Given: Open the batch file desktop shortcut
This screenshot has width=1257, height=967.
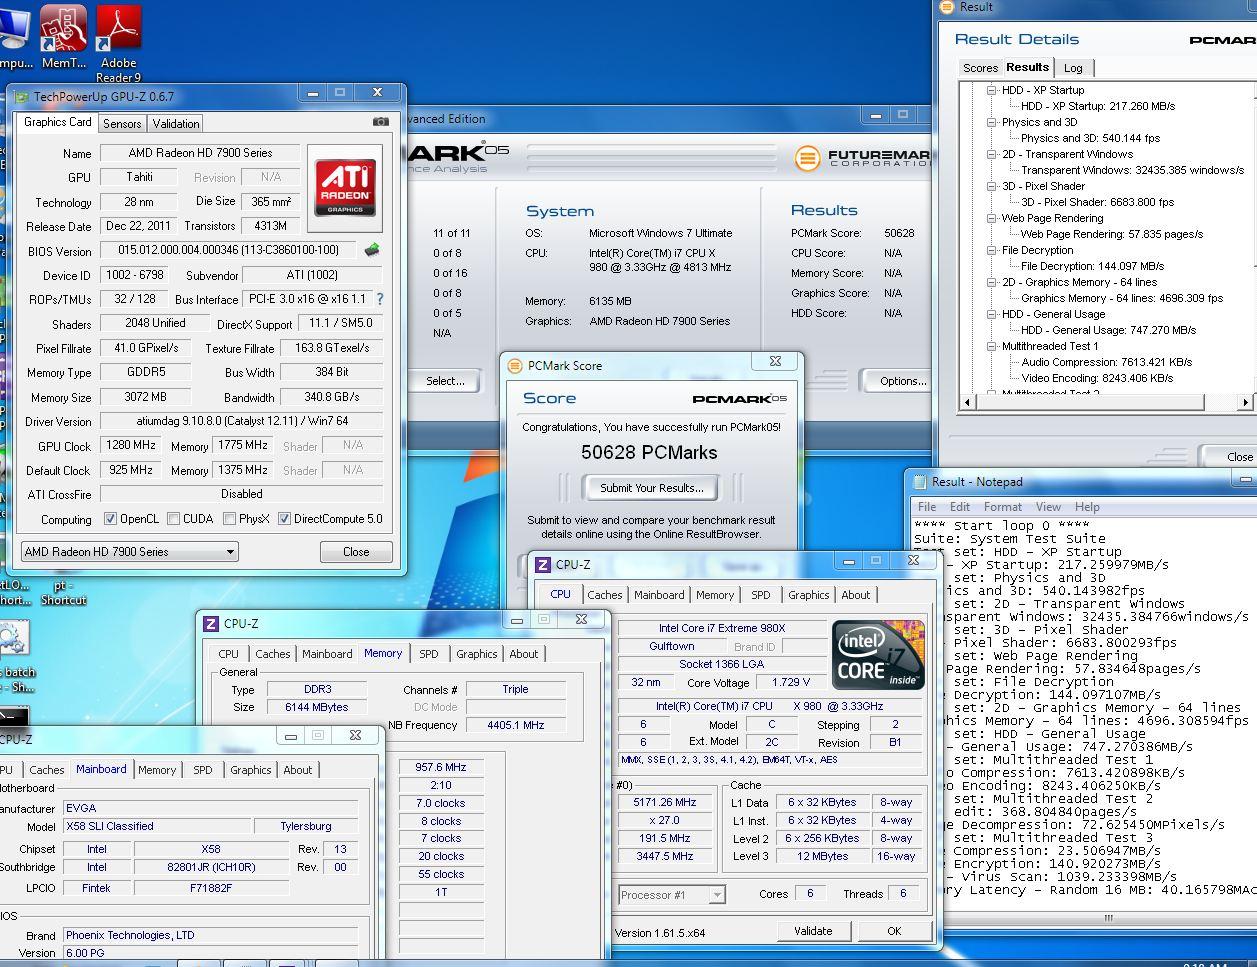Looking at the screenshot, I should coord(14,656).
